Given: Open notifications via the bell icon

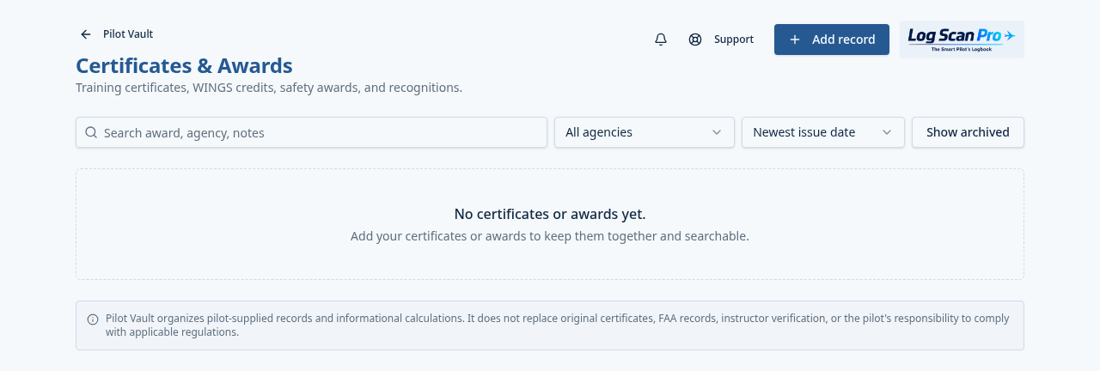Looking at the screenshot, I should [x=661, y=39].
